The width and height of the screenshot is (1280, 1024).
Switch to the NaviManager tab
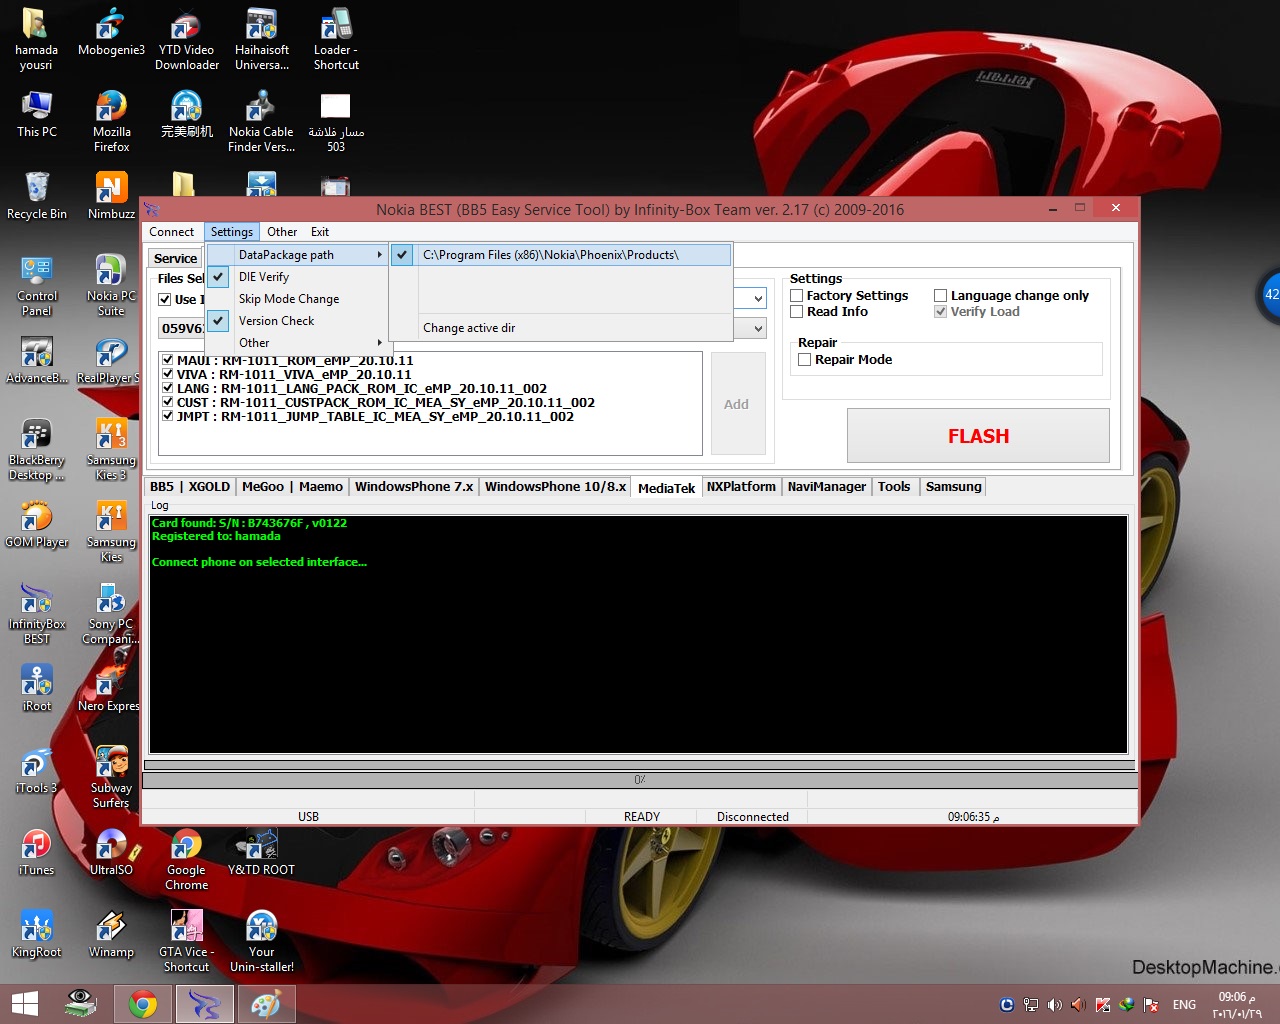point(826,487)
